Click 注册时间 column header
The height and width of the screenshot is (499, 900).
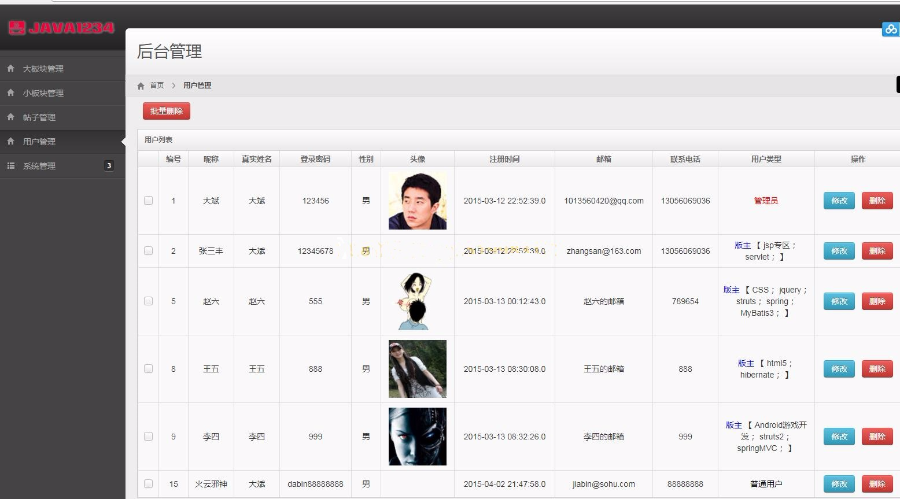[x=505, y=159]
